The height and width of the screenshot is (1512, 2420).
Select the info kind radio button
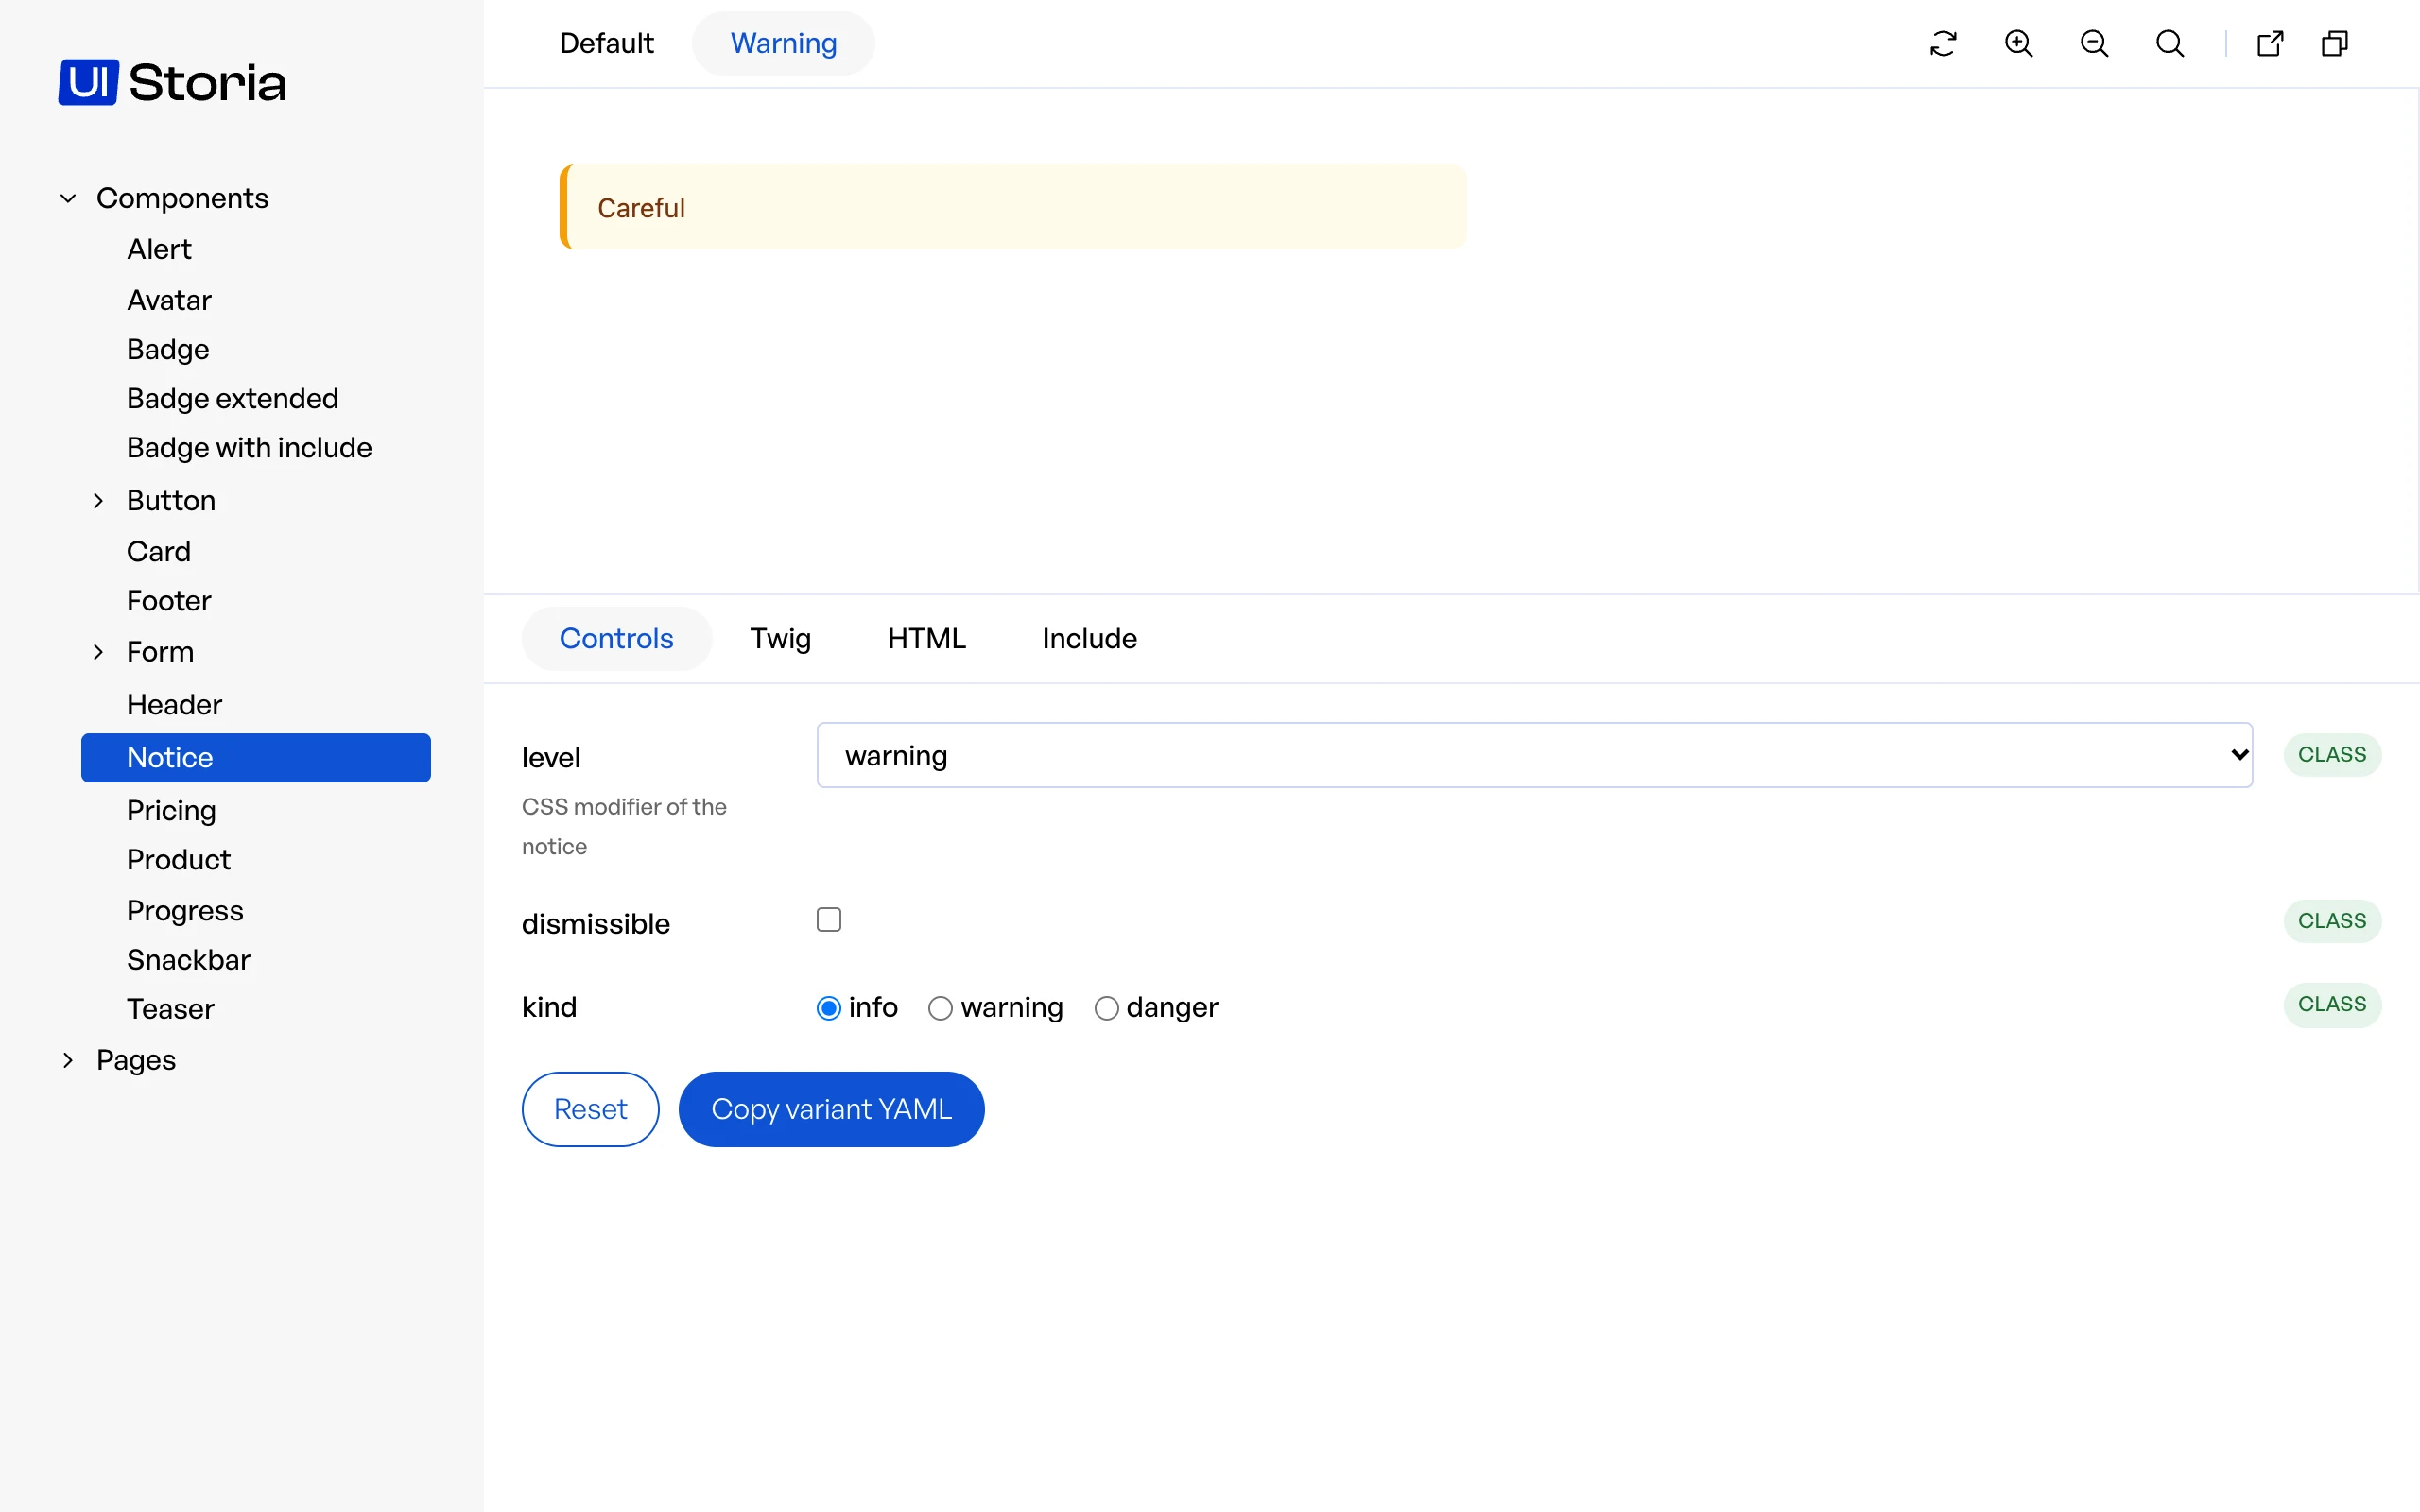click(x=828, y=1008)
